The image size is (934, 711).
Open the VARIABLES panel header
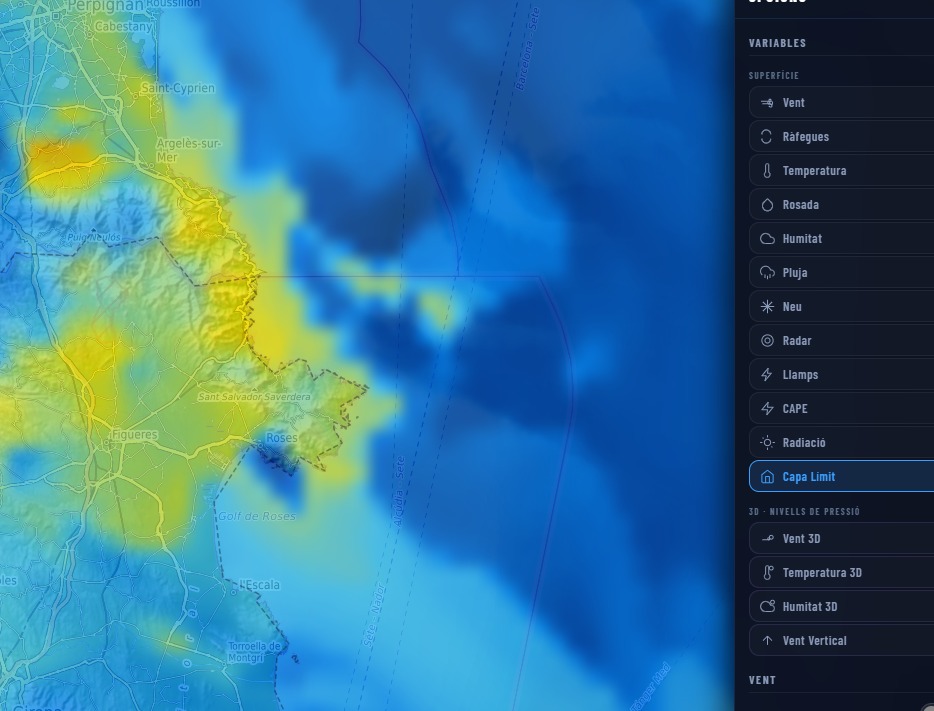tap(777, 43)
